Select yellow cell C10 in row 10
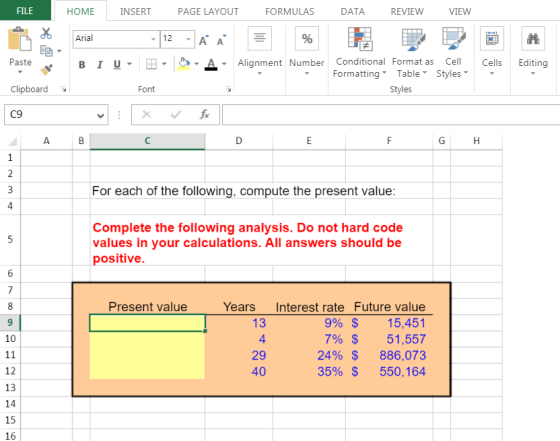The width and height of the screenshot is (560, 441). 147,339
